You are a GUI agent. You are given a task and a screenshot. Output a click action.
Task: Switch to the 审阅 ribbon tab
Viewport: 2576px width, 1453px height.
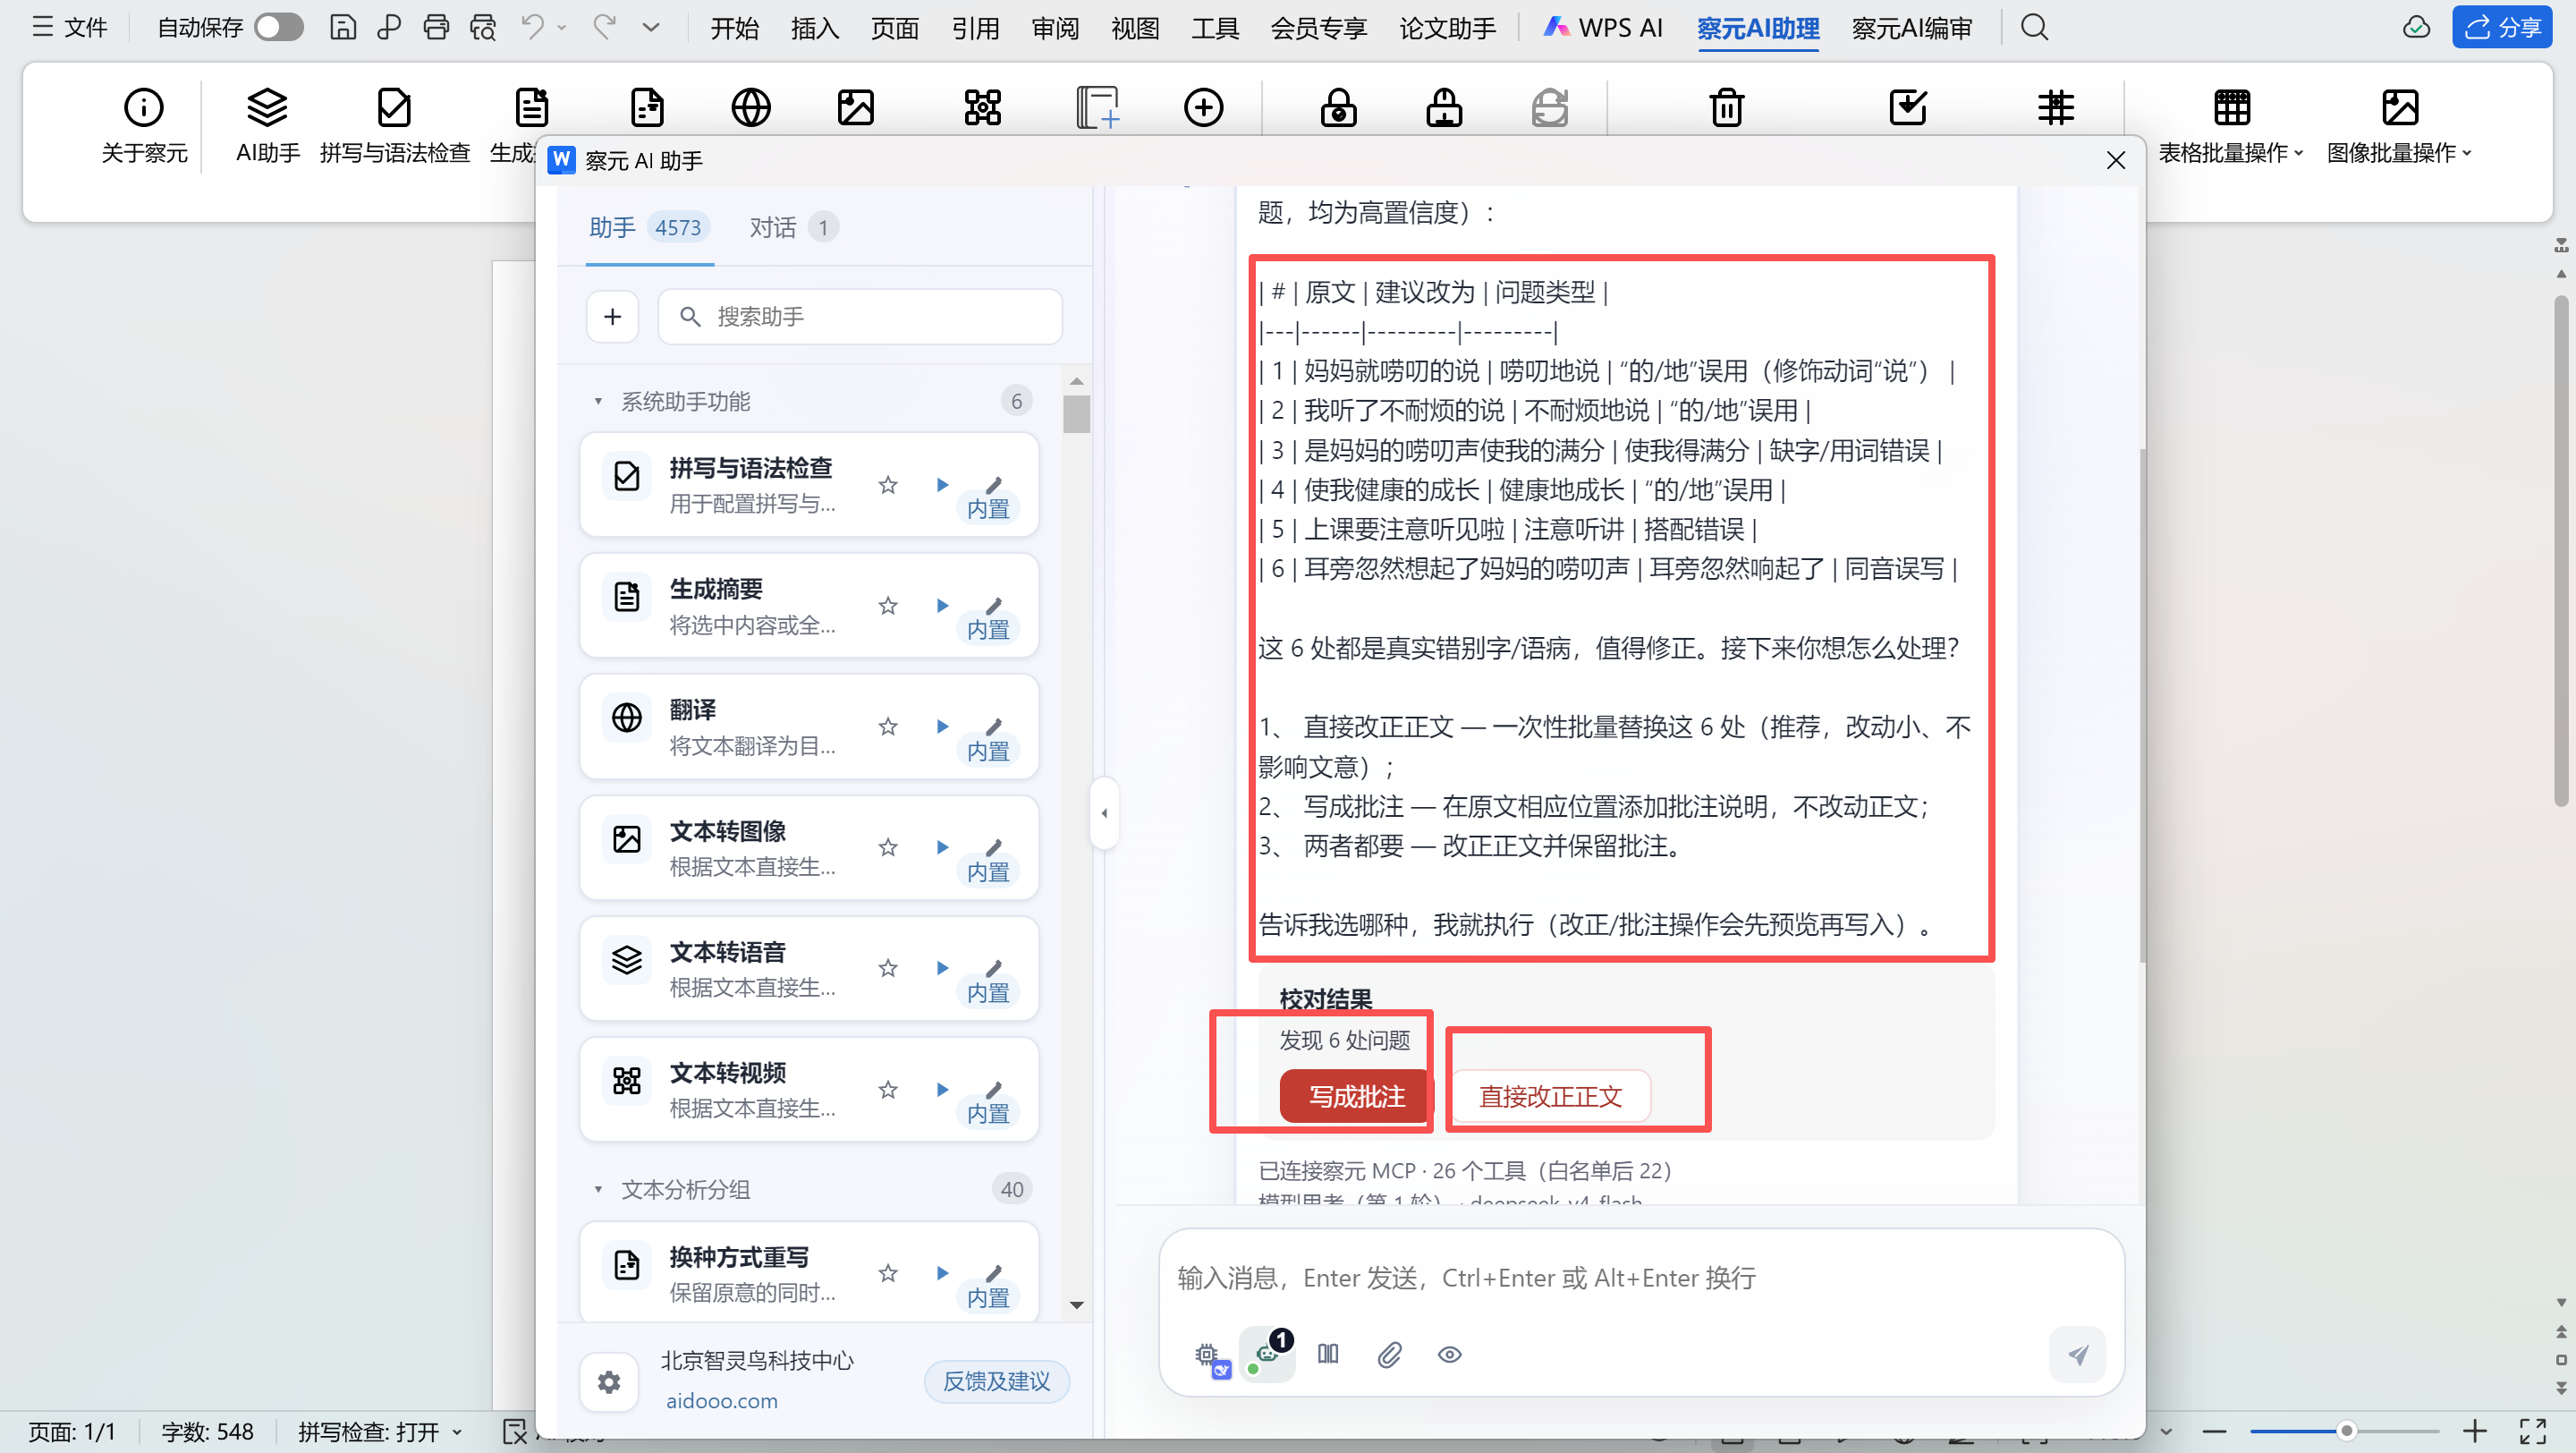(1055, 28)
